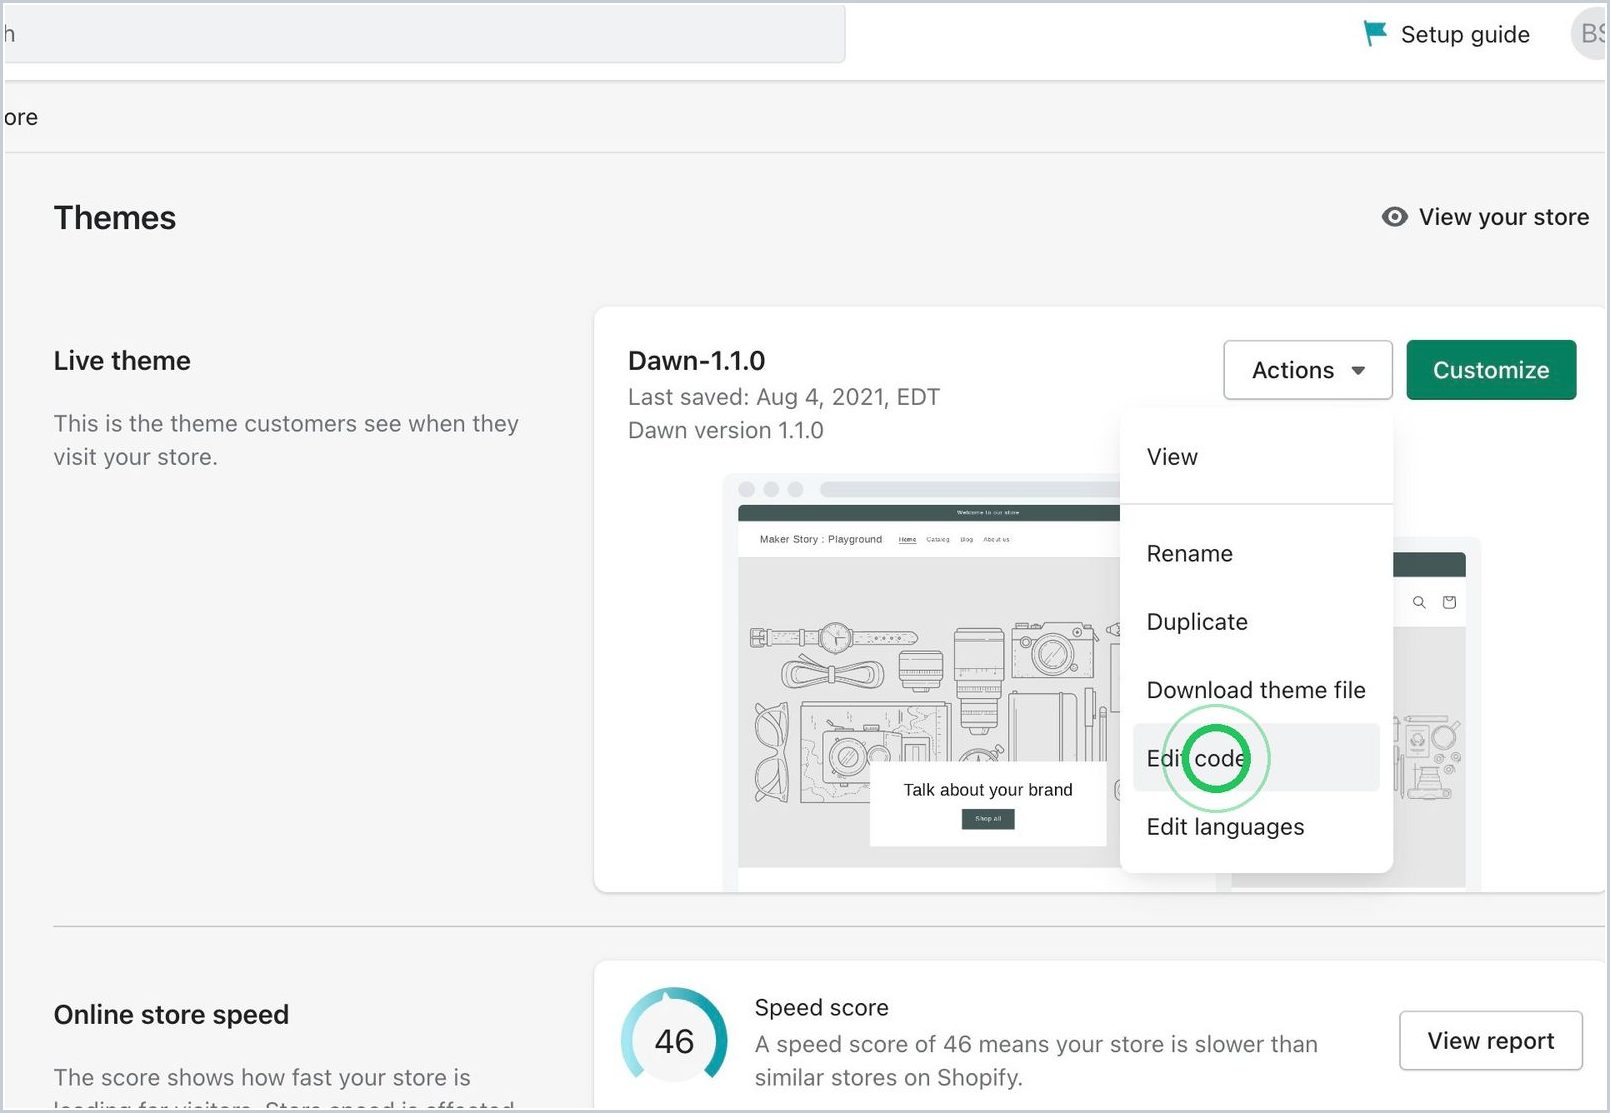Choose Rename in the Actions menu
1610x1113 pixels.
pos(1255,554)
